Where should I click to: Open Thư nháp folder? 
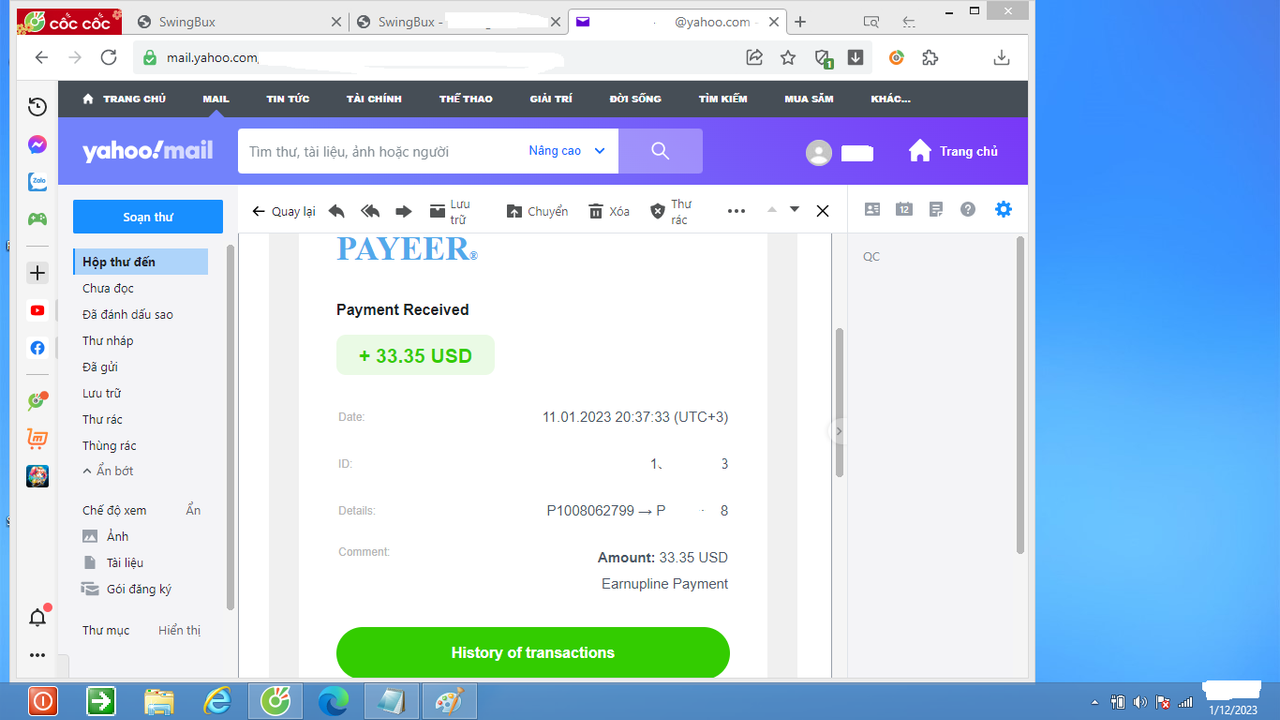pos(108,341)
